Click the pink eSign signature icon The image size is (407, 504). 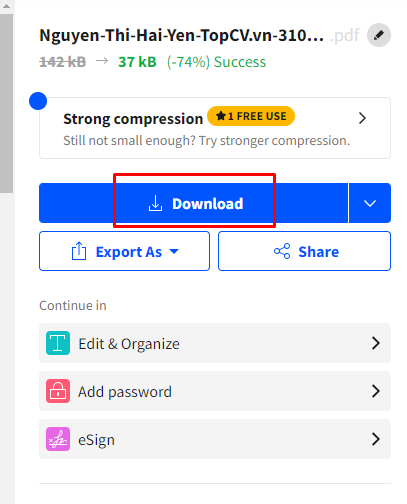tap(58, 439)
